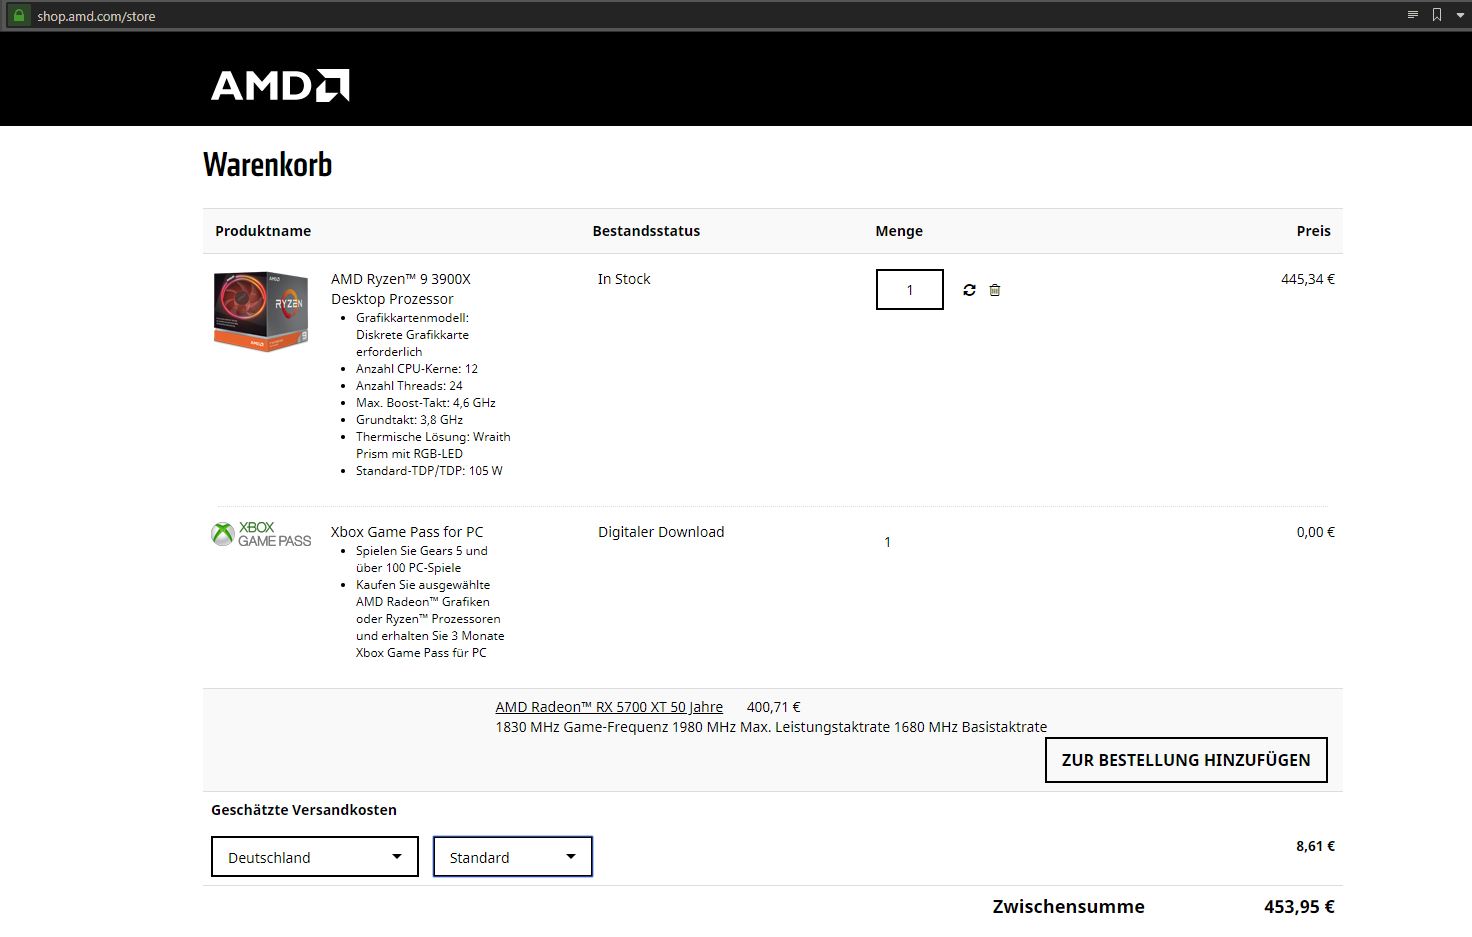The image size is (1472, 937).
Task: Click the Grundtakt: 3,8 GHz spec line
Action: click(409, 420)
